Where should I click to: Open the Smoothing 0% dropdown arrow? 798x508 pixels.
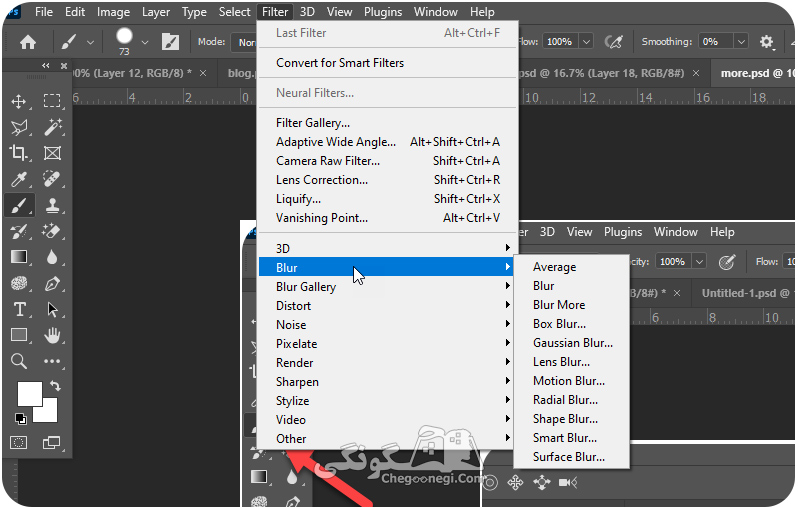(x=741, y=42)
